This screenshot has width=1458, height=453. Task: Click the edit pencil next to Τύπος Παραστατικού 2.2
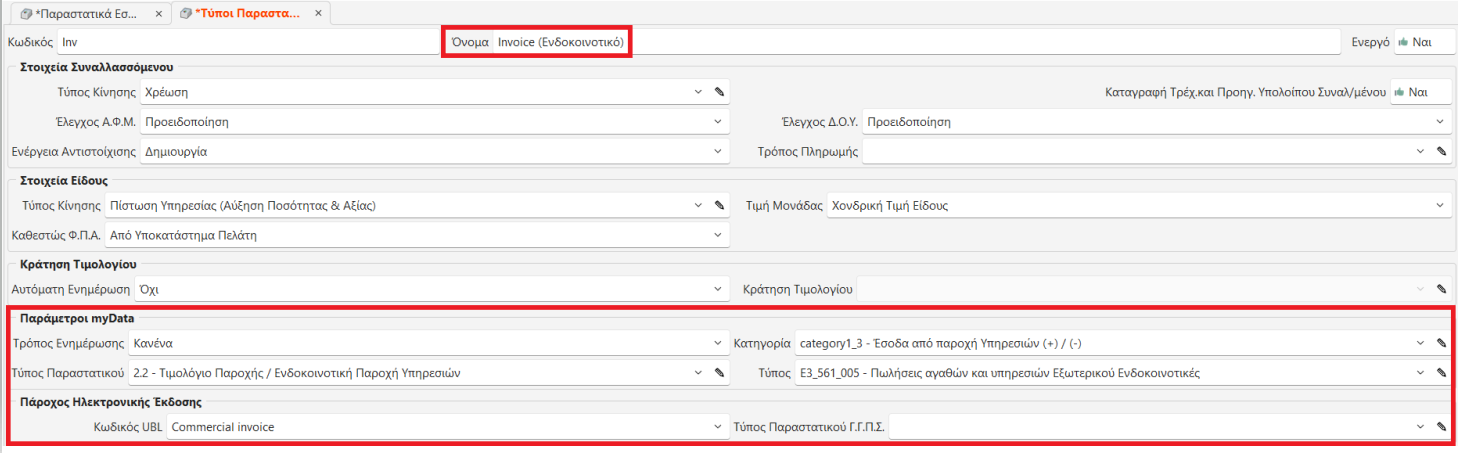click(718, 374)
